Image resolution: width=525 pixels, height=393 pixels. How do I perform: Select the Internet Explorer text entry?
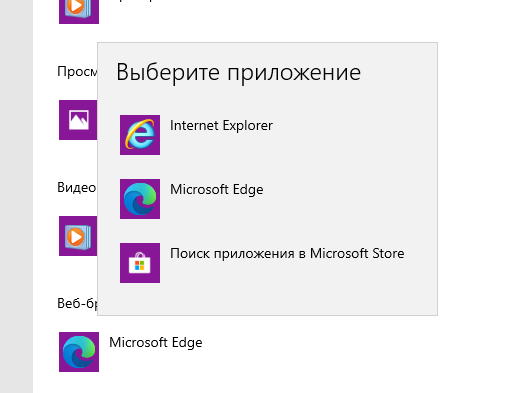pyautogui.click(x=221, y=126)
